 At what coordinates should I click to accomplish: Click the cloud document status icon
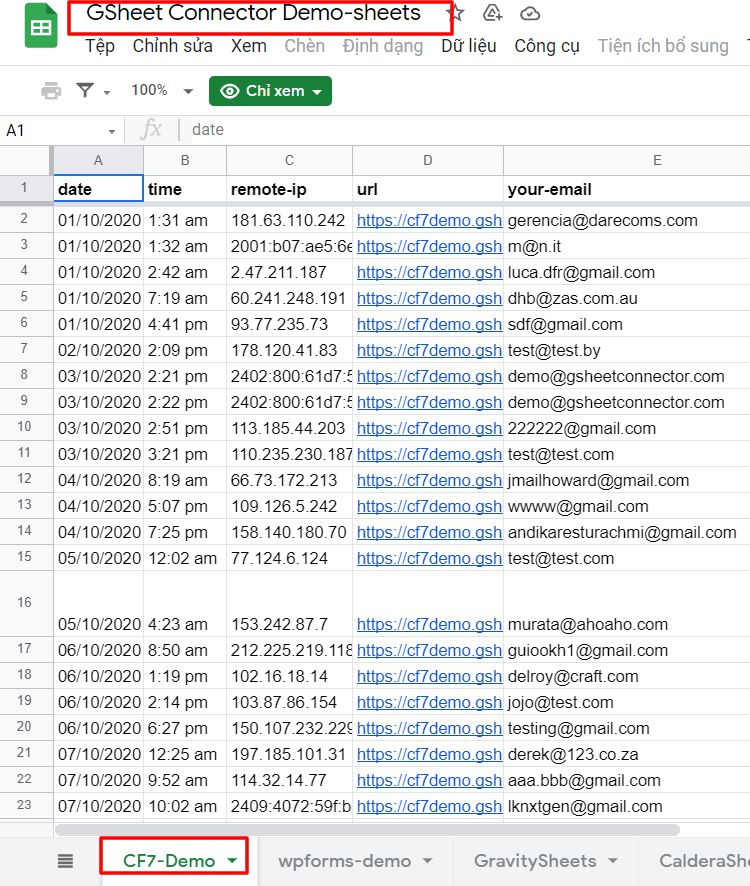[531, 13]
